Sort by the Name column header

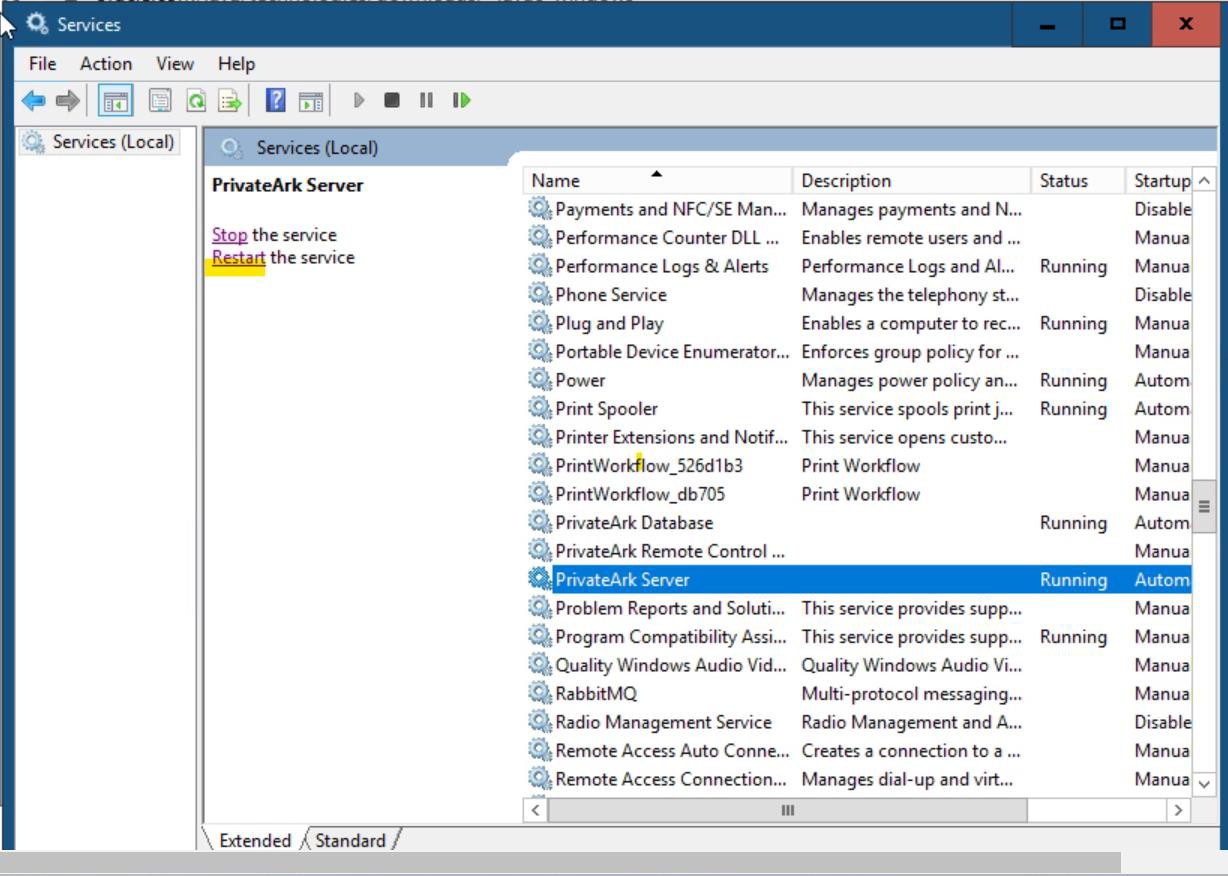pyautogui.click(x=658, y=181)
